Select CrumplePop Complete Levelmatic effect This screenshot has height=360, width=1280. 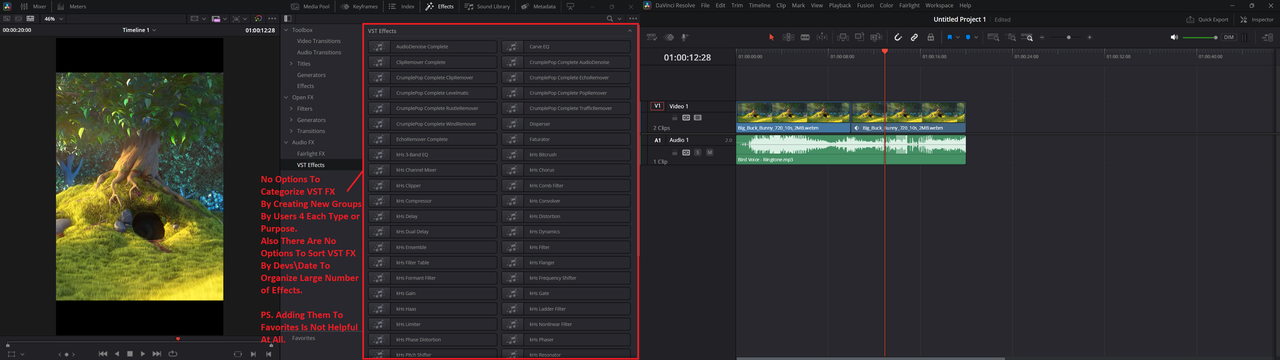[x=432, y=93]
